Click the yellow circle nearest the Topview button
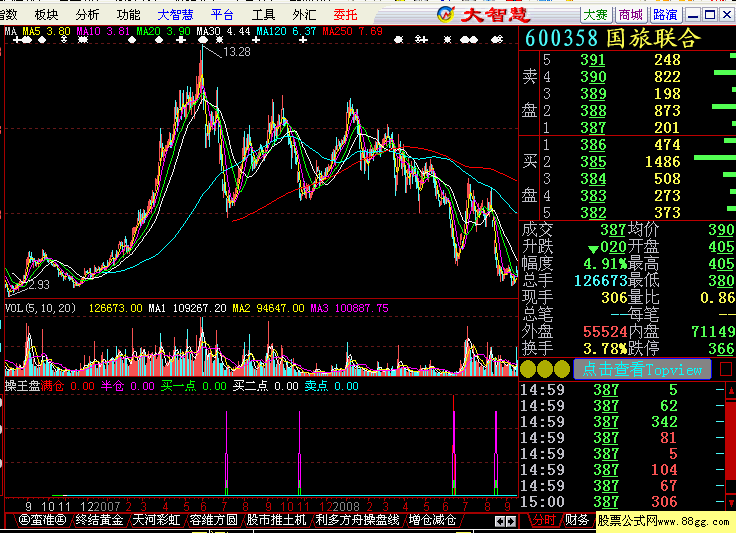 coord(562,369)
